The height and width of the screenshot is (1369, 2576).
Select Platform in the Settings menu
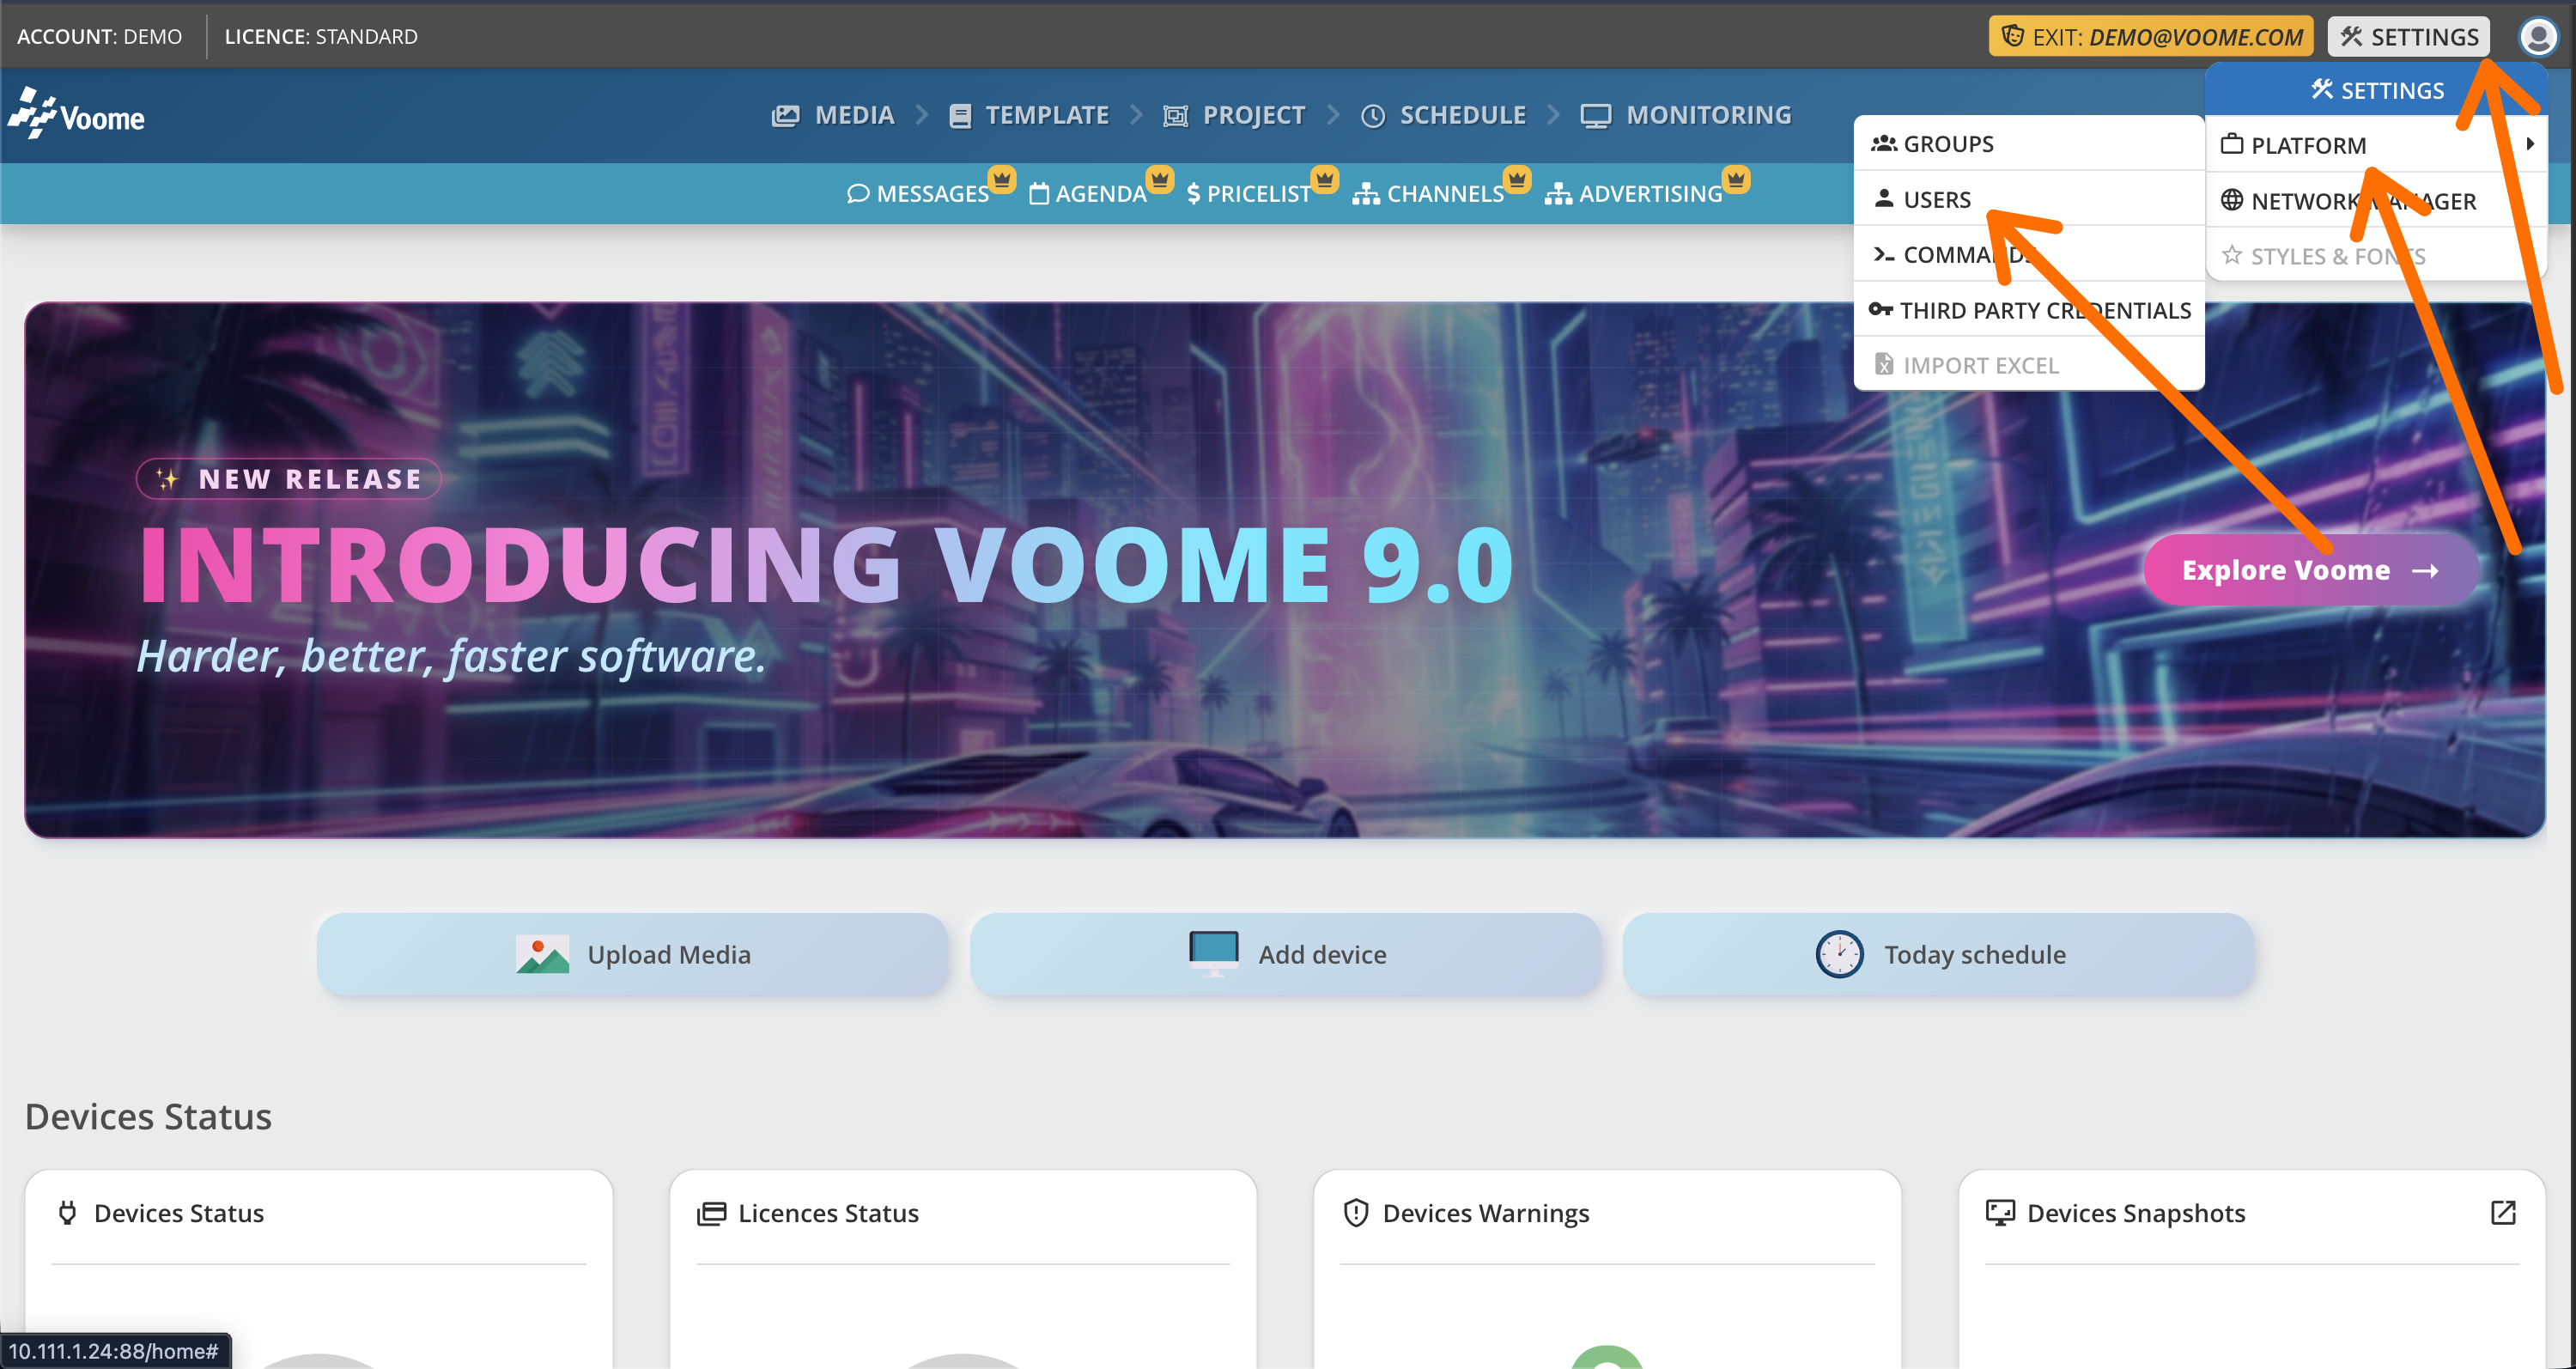point(2376,144)
